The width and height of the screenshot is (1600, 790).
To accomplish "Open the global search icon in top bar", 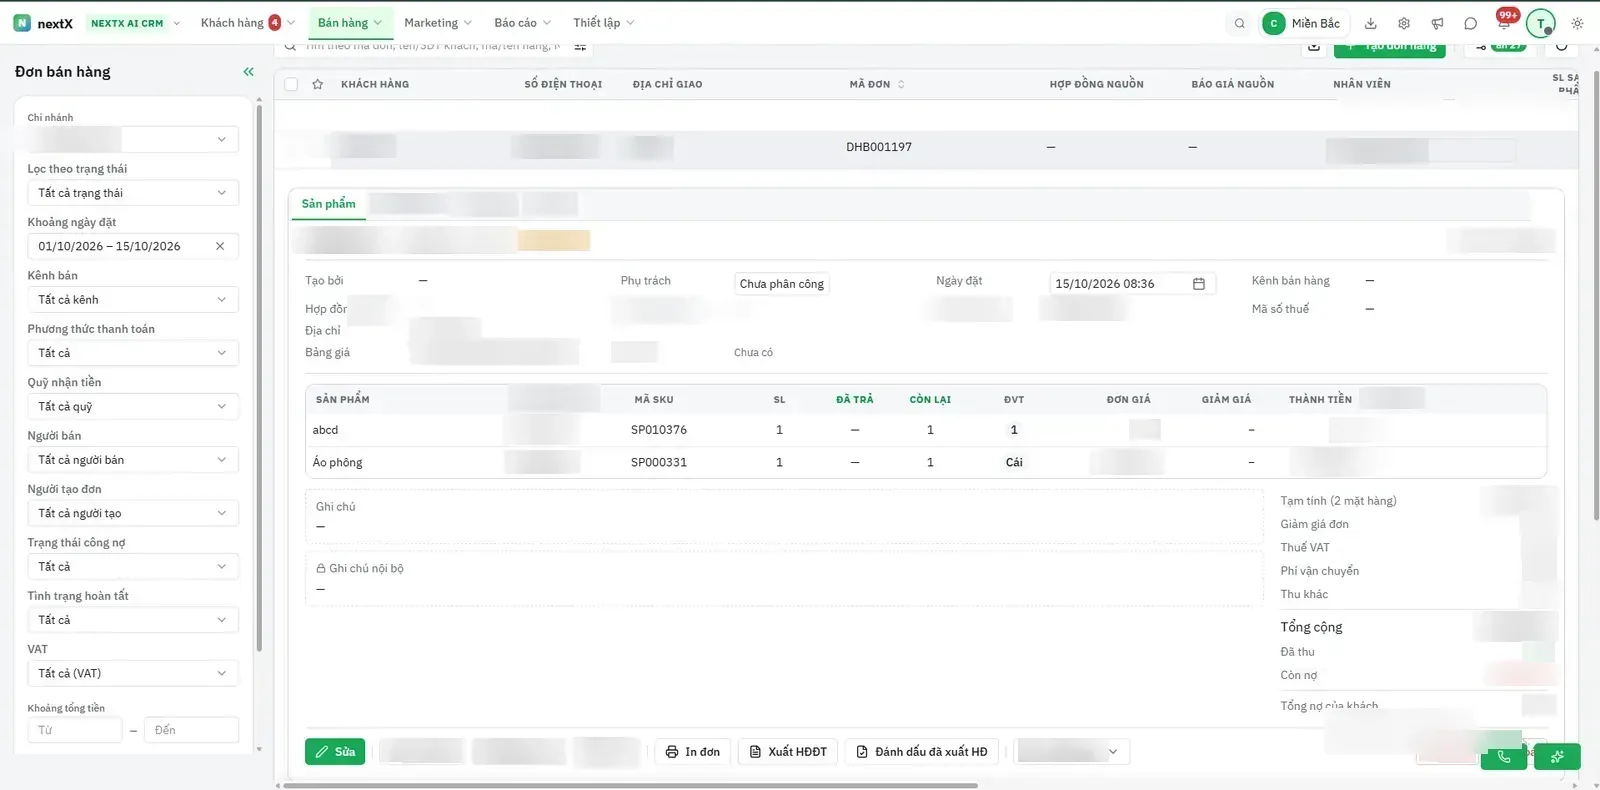I will 1239,23.
